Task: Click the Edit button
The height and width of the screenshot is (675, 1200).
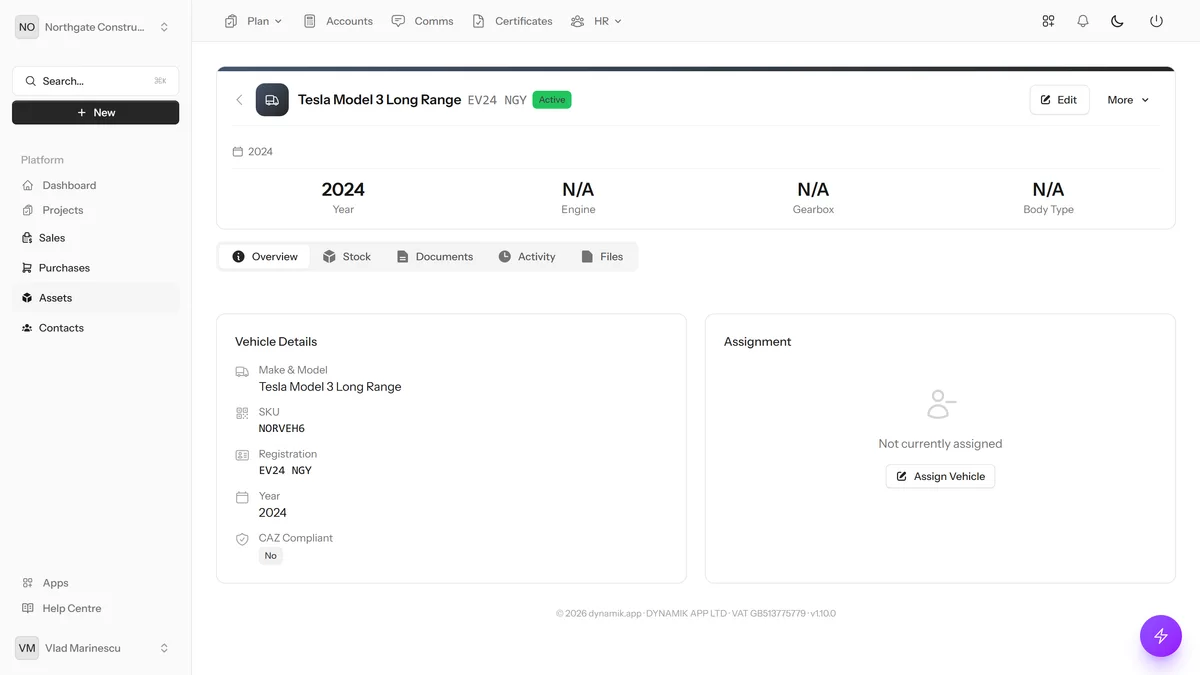Action: (x=1059, y=100)
